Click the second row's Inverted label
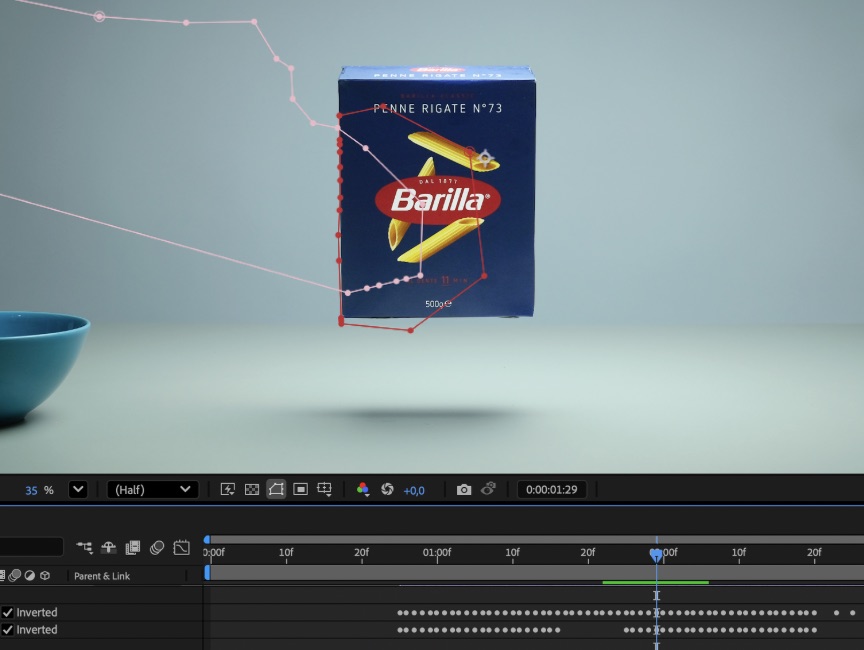This screenshot has height=650, width=864. (x=37, y=630)
